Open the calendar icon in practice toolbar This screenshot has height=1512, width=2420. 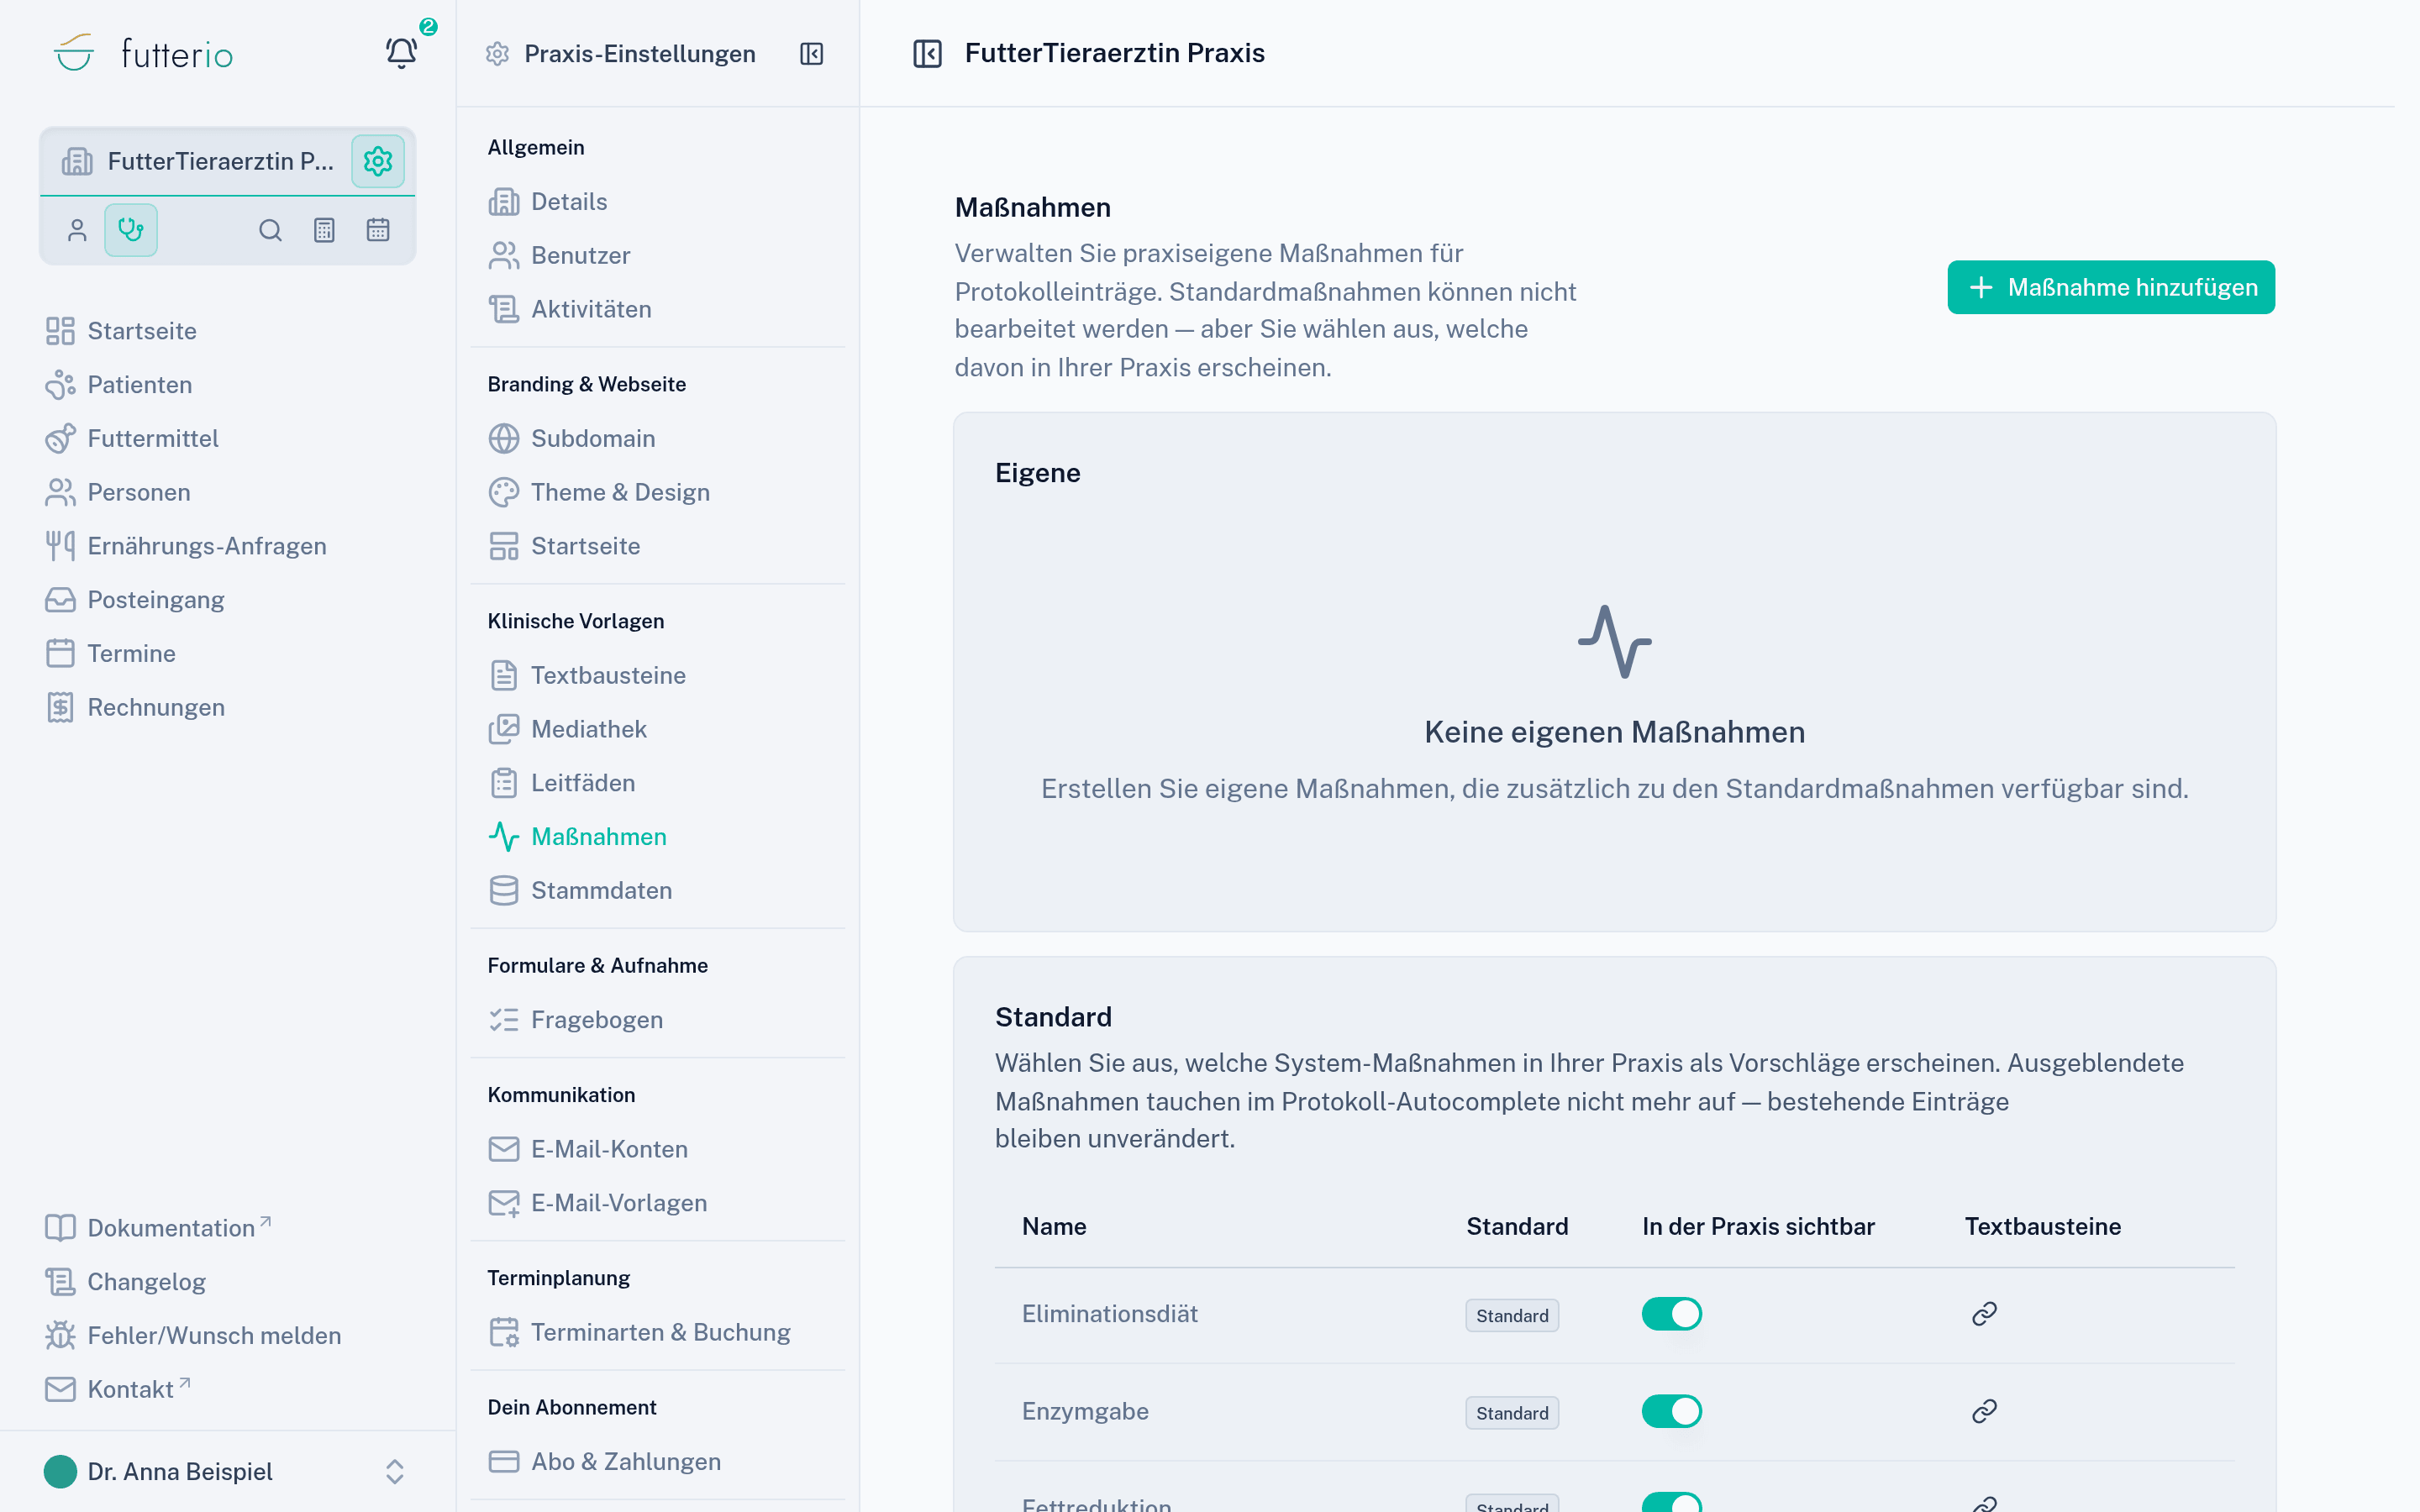(x=378, y=230)
